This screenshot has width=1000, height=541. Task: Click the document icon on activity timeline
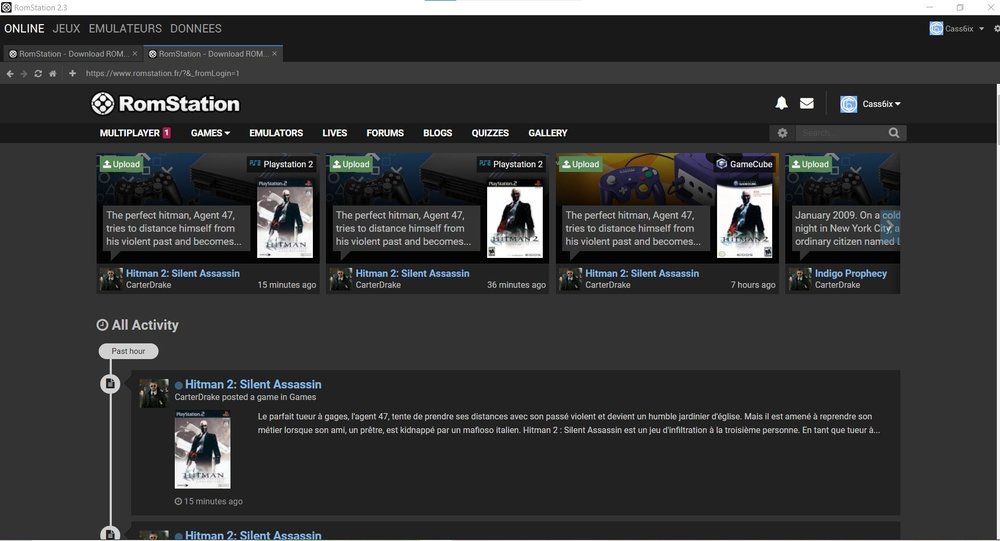click(x=110, y=383)
